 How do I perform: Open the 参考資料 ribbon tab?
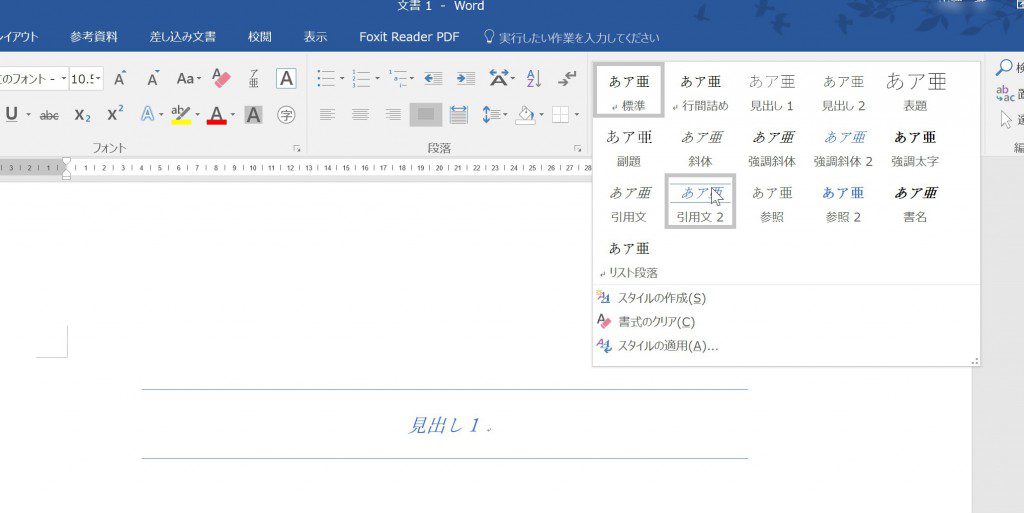tap(94, 37)
